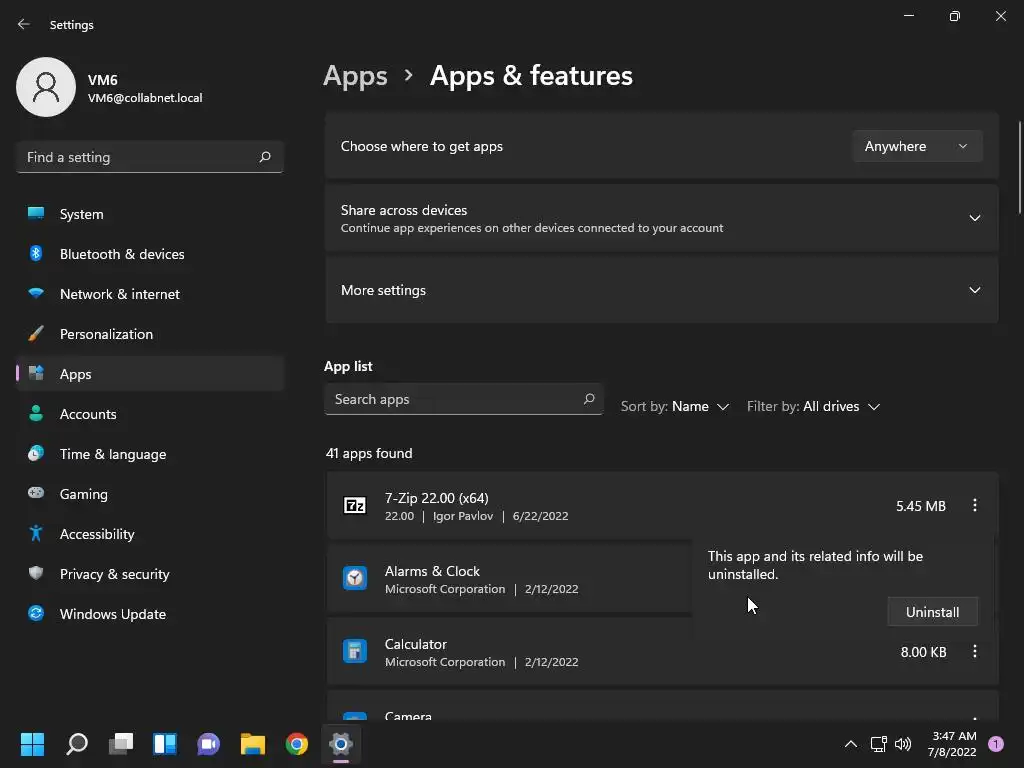Click the Privacy & security shield icon
Image resolution: width=1024 pixels, height=768 pixels.
pos(36,573)
